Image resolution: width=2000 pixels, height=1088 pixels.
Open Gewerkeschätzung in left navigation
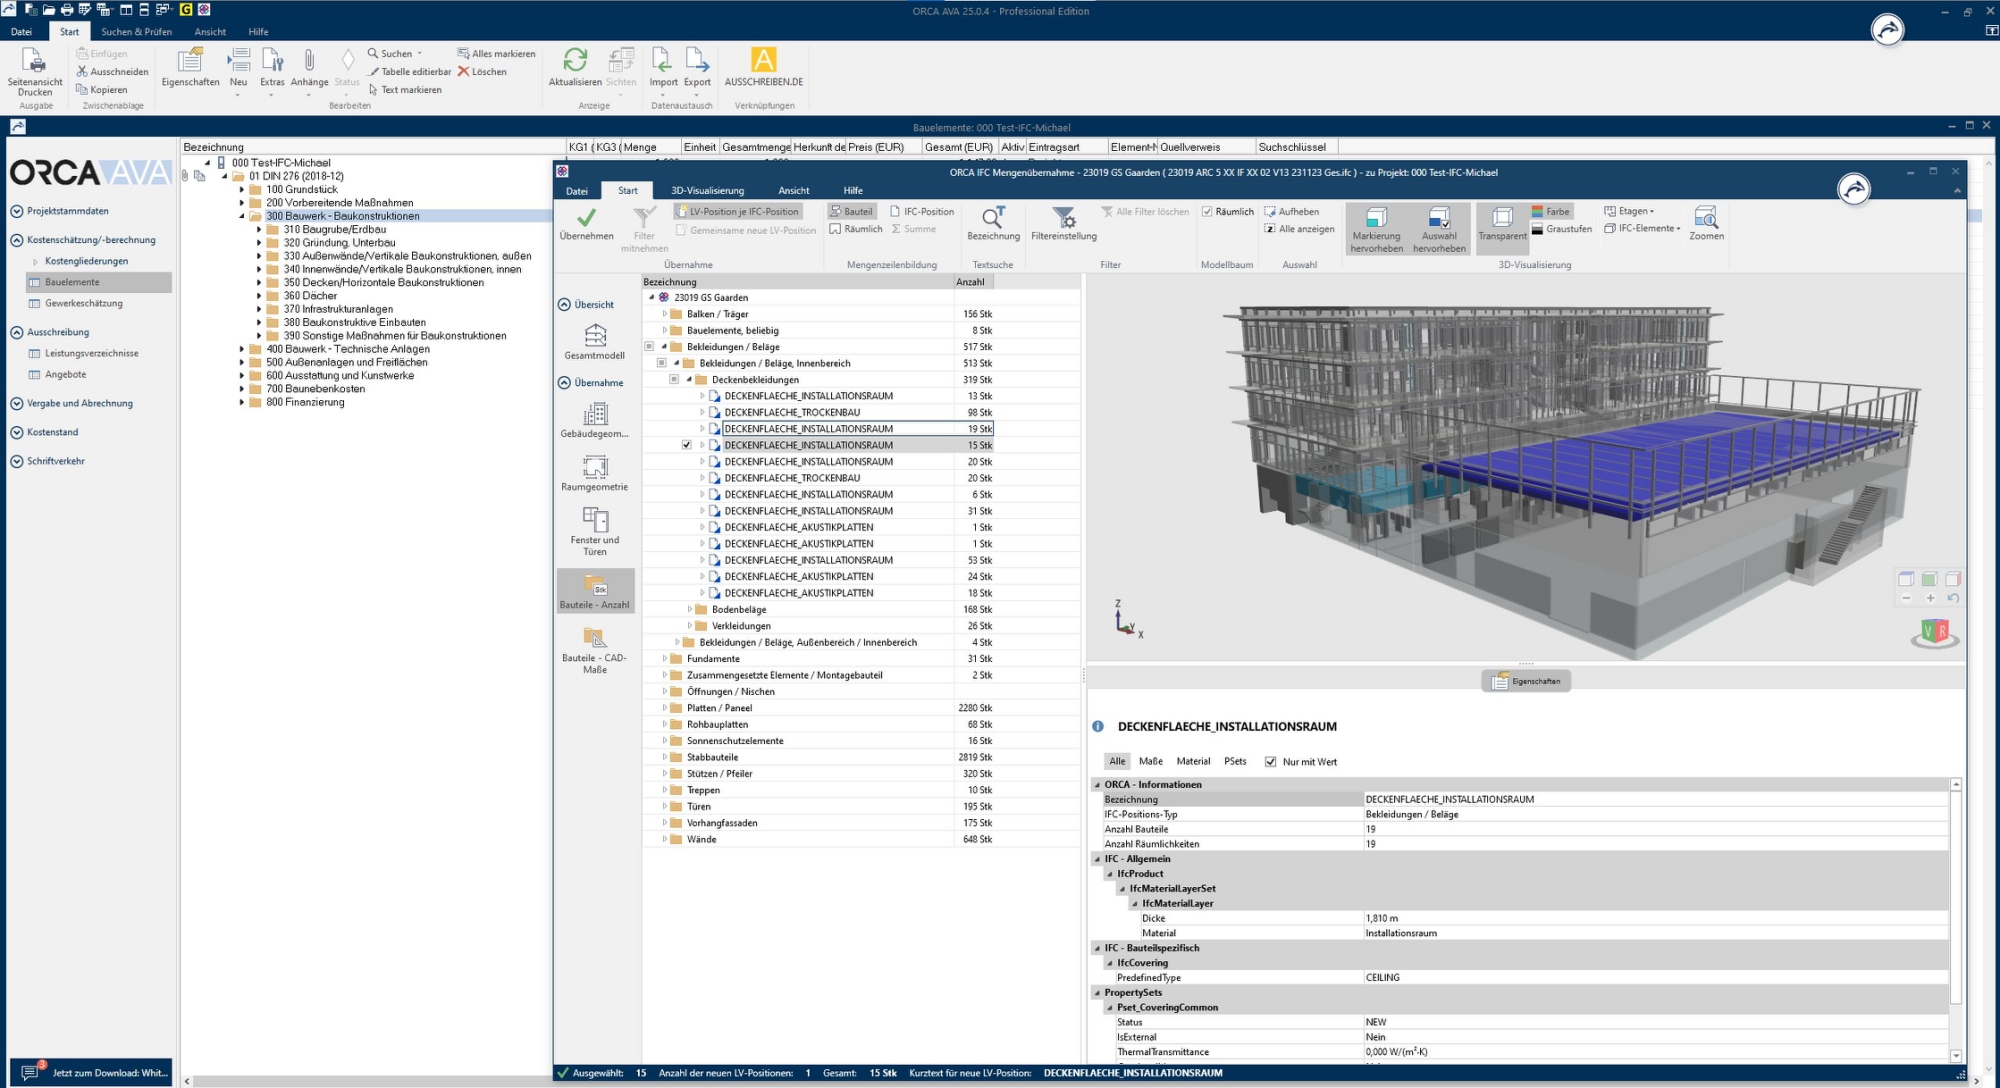(x=83, y=303)
